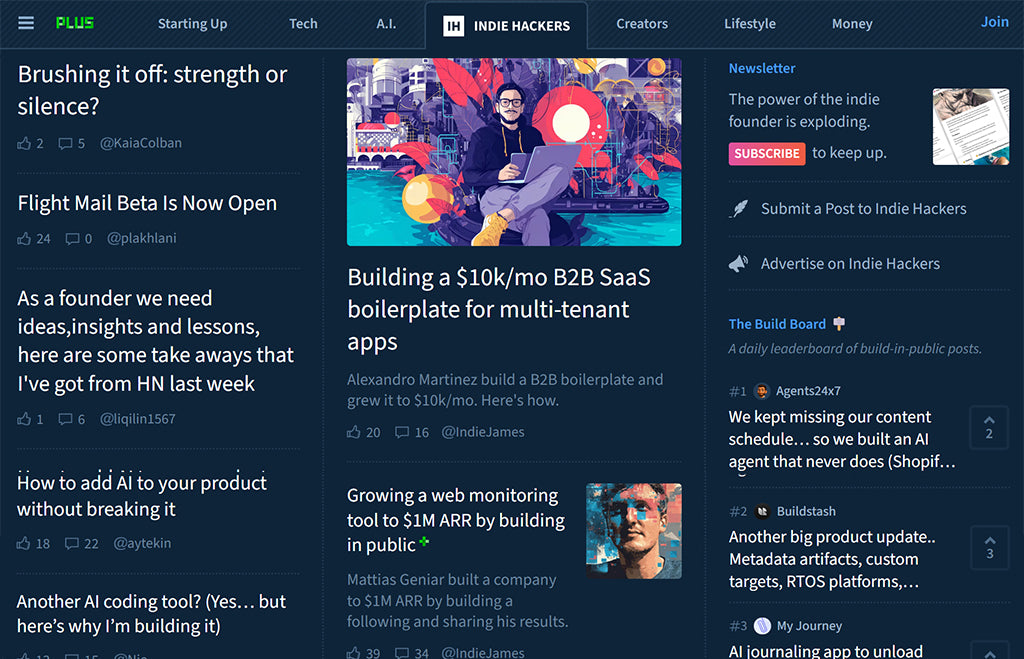Open The Build Board heading link
The height and width of the screenshot is (659, 1024).
click(x=777, y=324)
